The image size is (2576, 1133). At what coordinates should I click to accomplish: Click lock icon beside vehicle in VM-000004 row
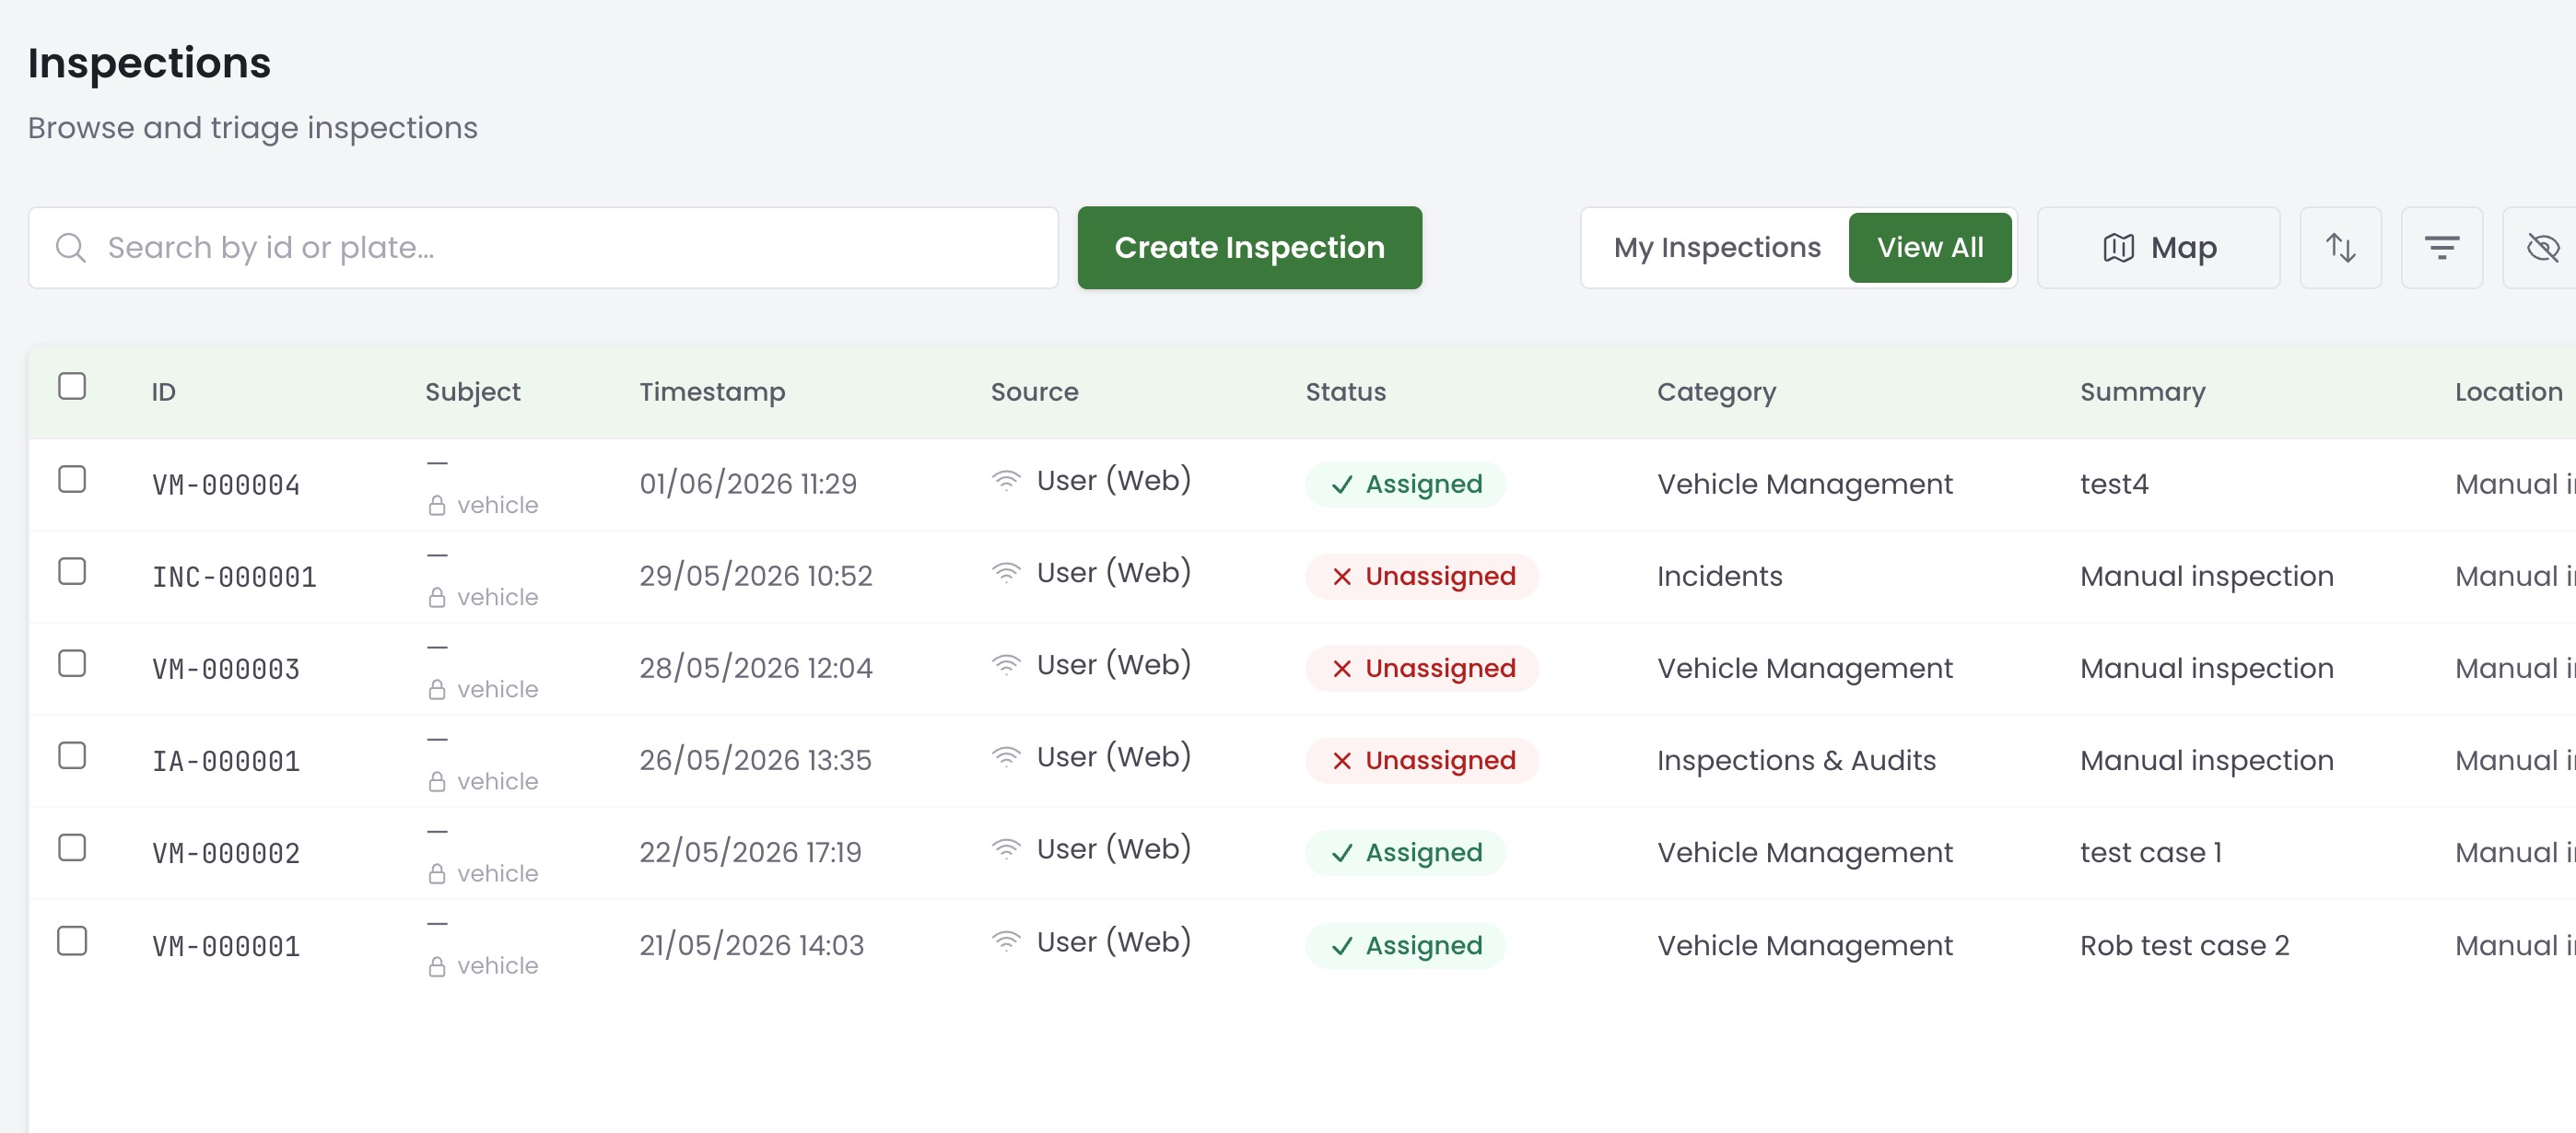[437, 506]
